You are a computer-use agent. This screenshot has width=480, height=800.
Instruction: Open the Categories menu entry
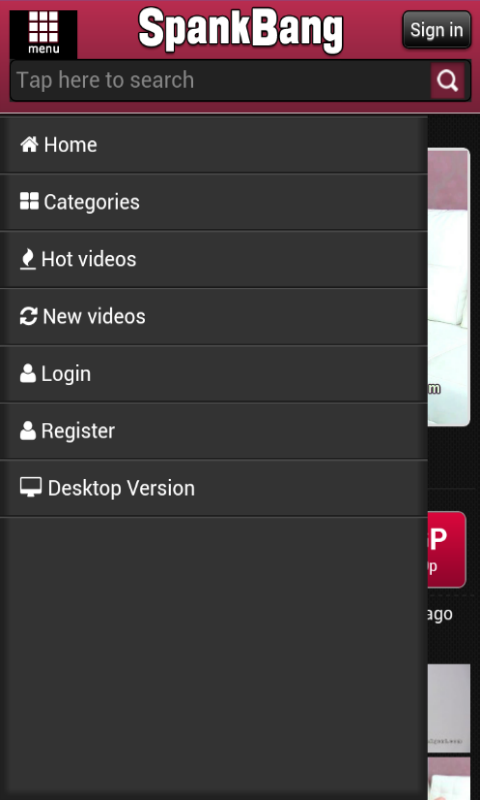click(214, 203)
